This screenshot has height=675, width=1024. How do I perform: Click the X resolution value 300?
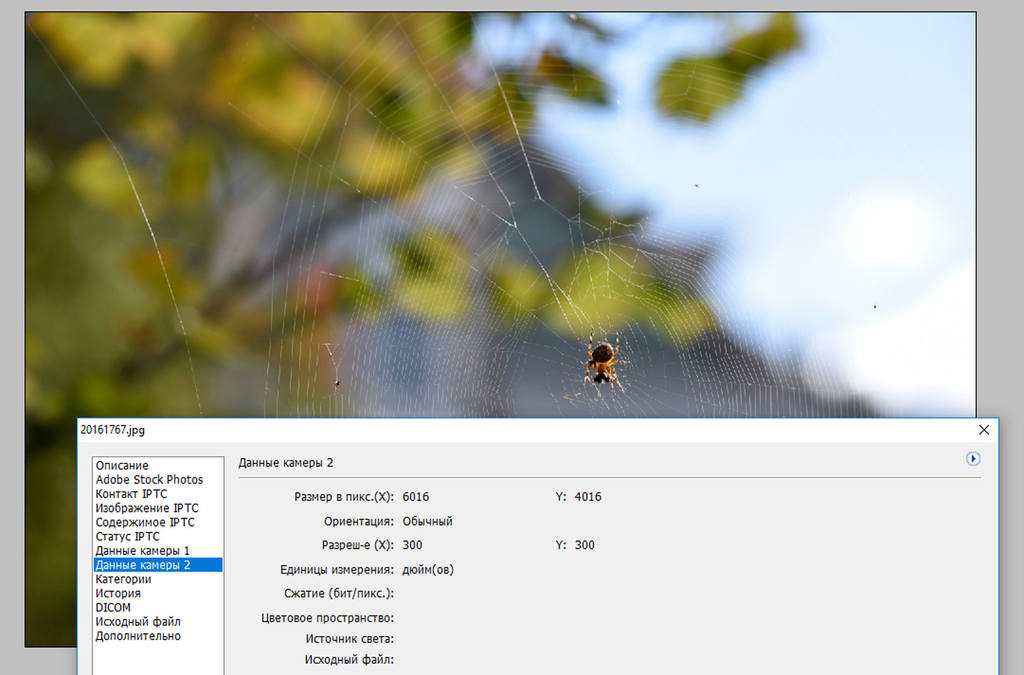tap(412, 545)
